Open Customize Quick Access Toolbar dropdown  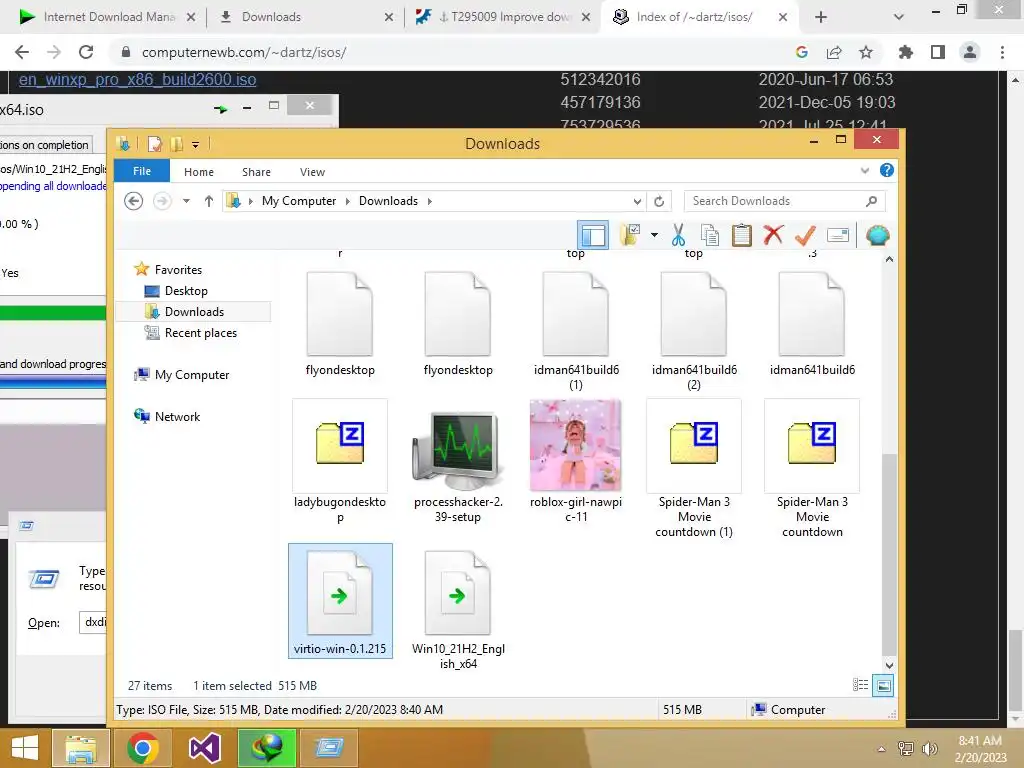(195, 144)
